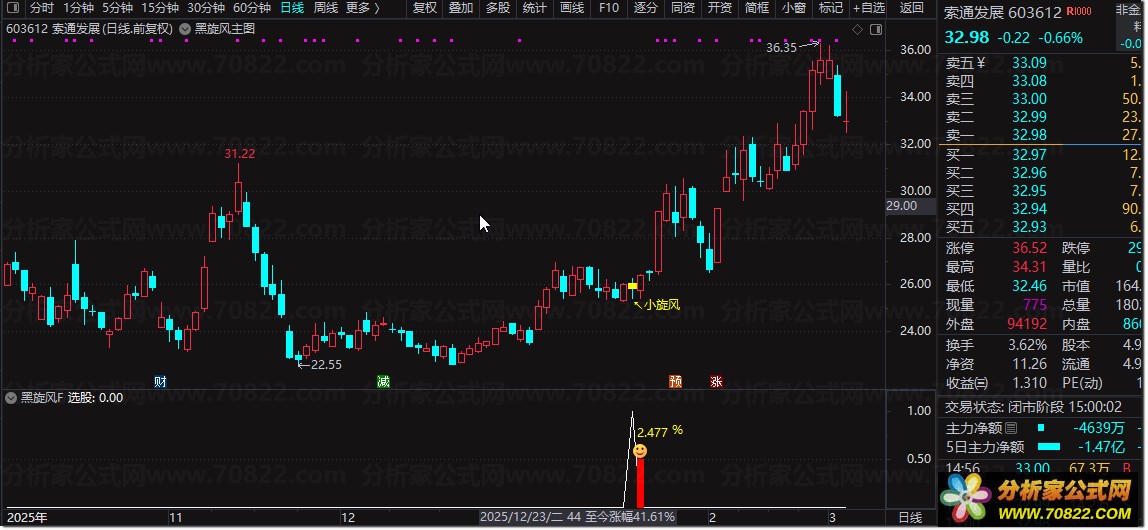Select the 日线 period tab

point(292,8)
